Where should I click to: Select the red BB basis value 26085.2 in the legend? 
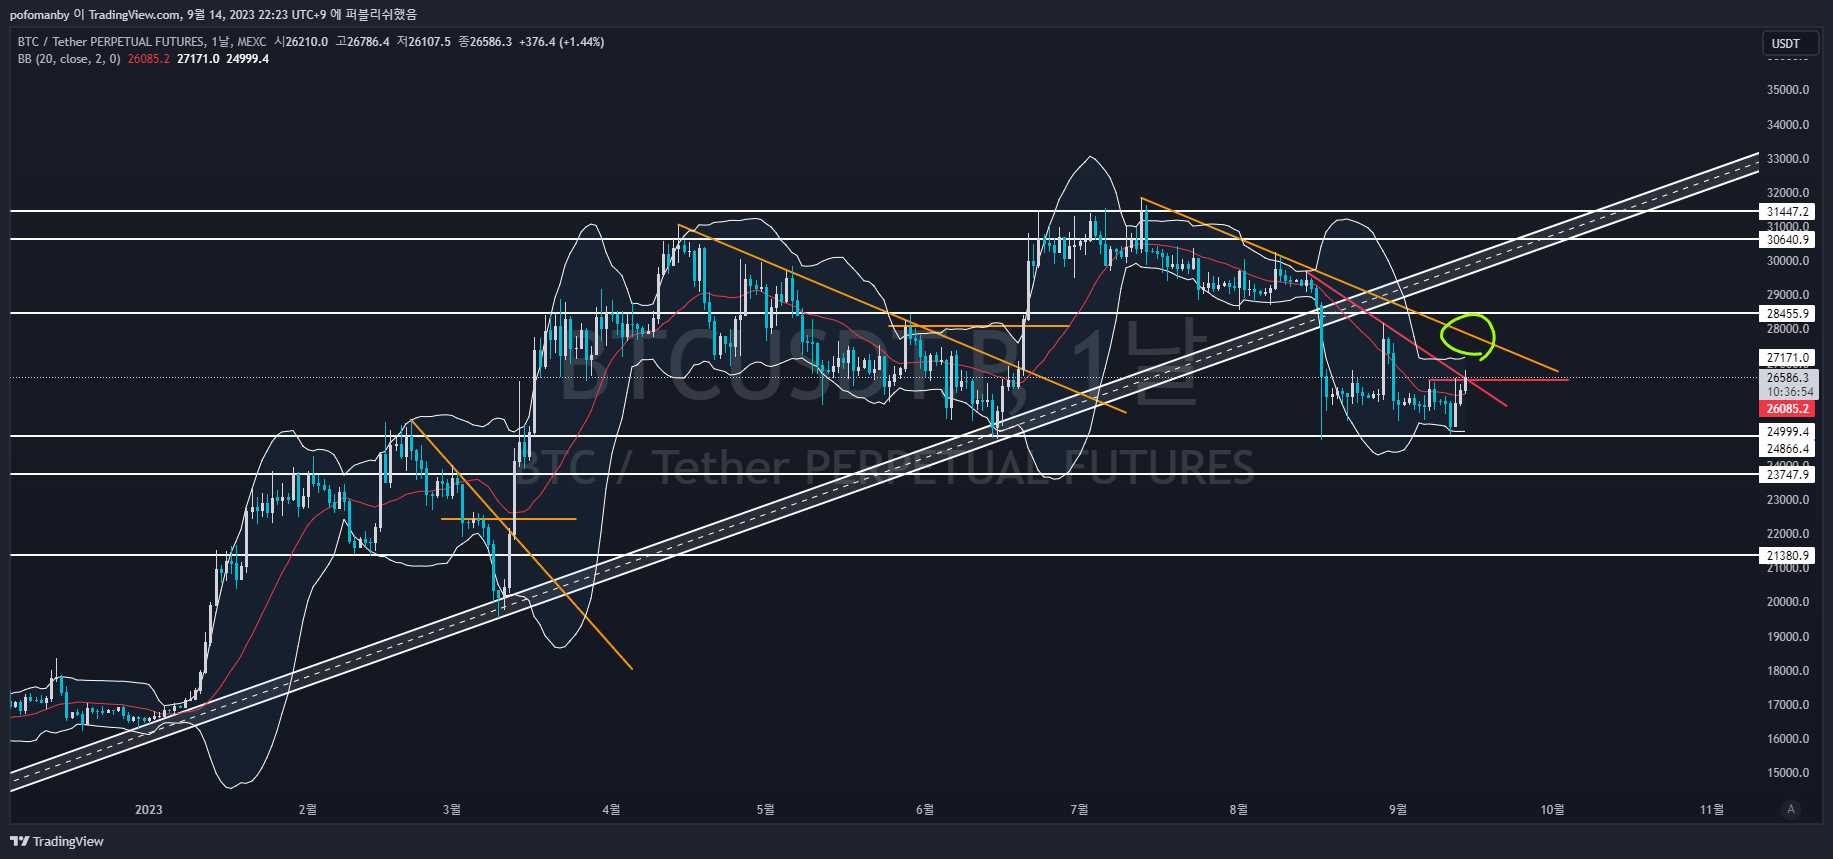(x=148, y=59)
